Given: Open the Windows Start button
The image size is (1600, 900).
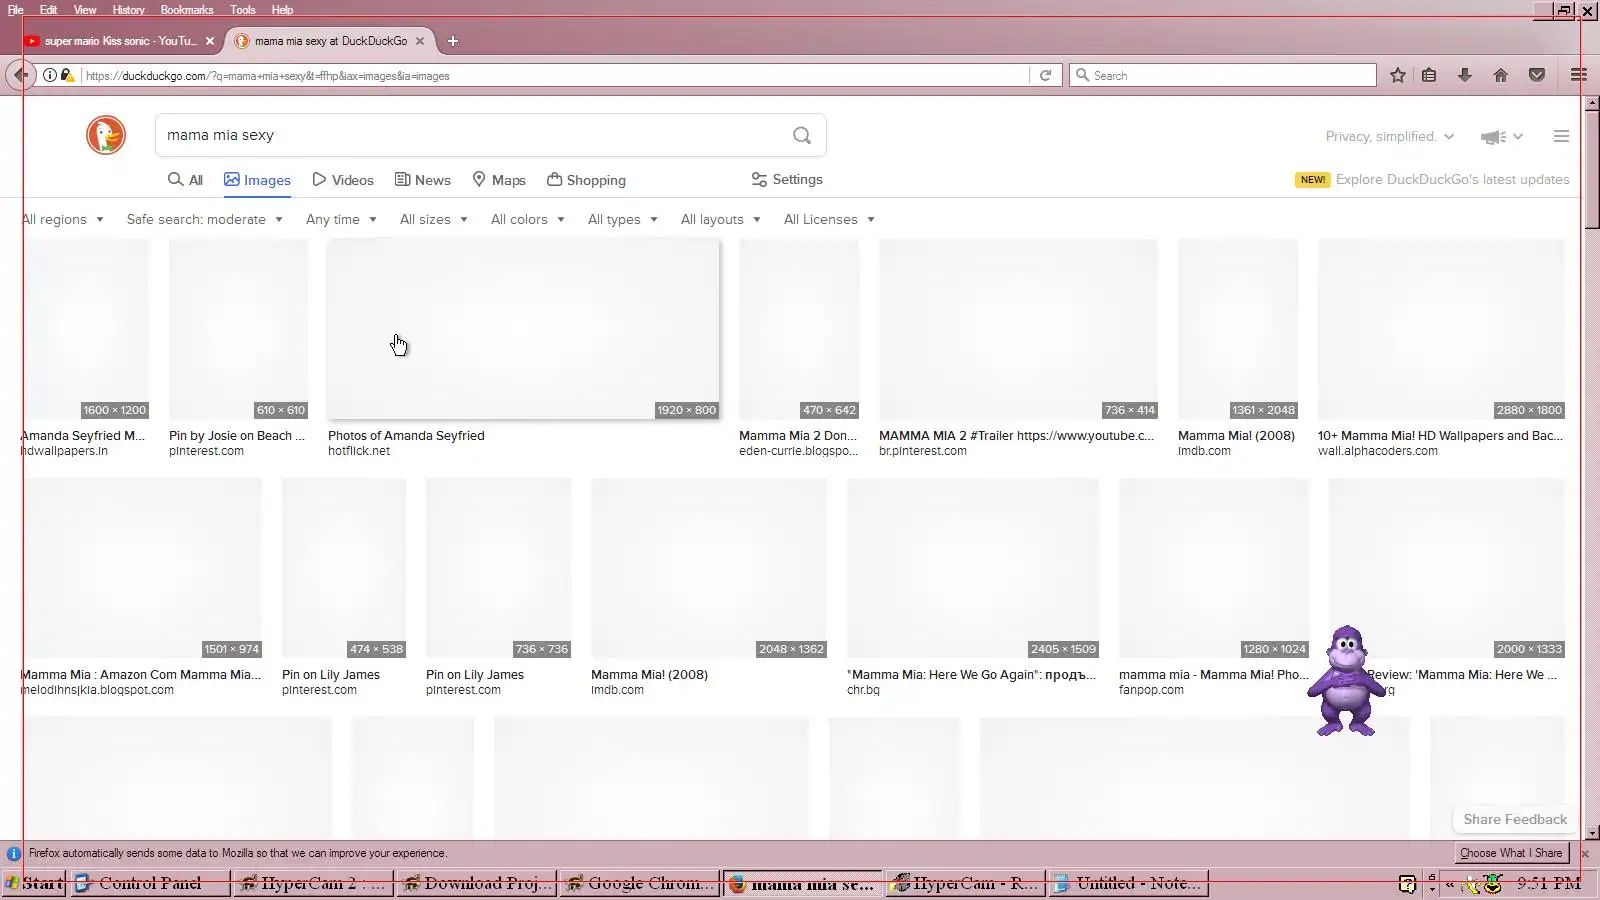Looking at the screenshot, I should click(x=34, y=883).
